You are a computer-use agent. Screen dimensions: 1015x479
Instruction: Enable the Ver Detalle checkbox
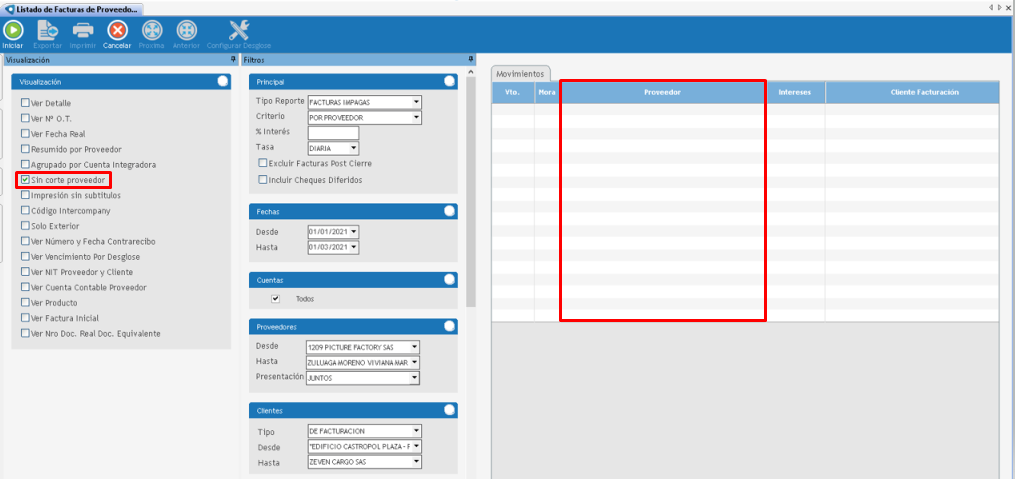[x=26, y=103]
